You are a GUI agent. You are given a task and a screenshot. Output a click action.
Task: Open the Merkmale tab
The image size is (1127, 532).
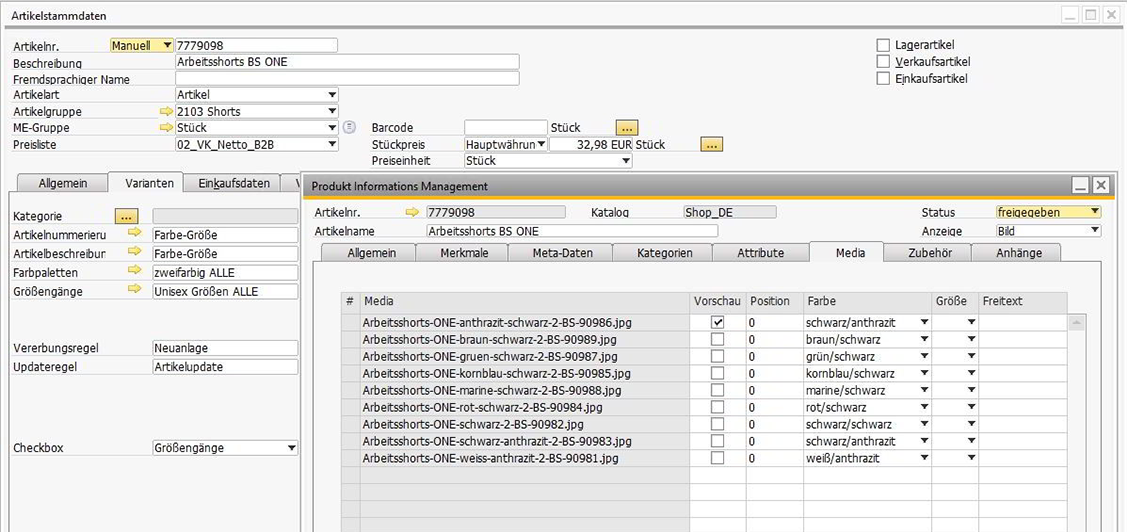coord(462,253)
